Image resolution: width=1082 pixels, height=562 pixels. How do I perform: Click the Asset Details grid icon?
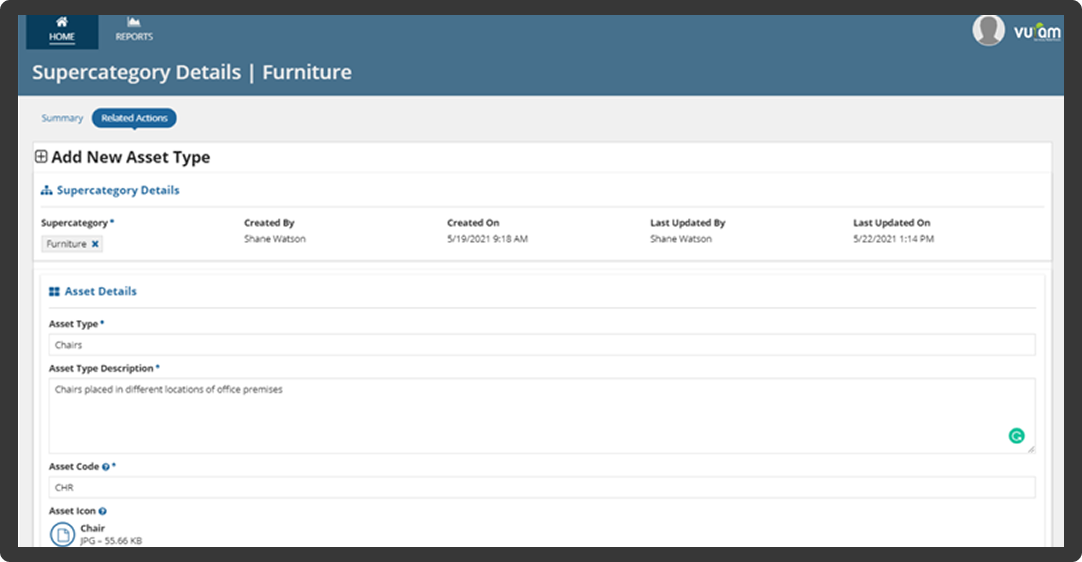(x=55, y=292)
